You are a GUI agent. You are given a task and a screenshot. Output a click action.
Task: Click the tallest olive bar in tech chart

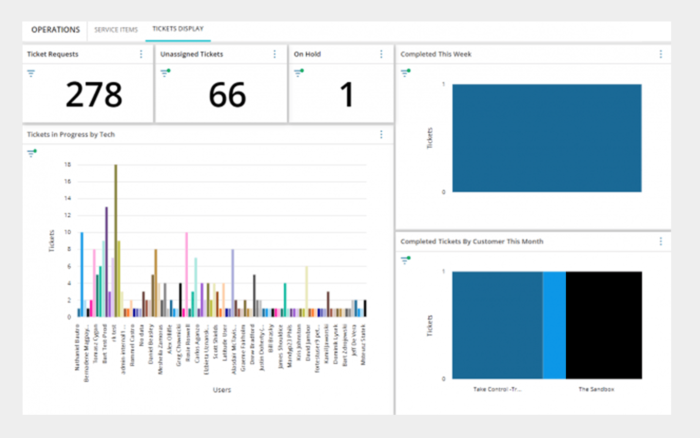(116, 240)
